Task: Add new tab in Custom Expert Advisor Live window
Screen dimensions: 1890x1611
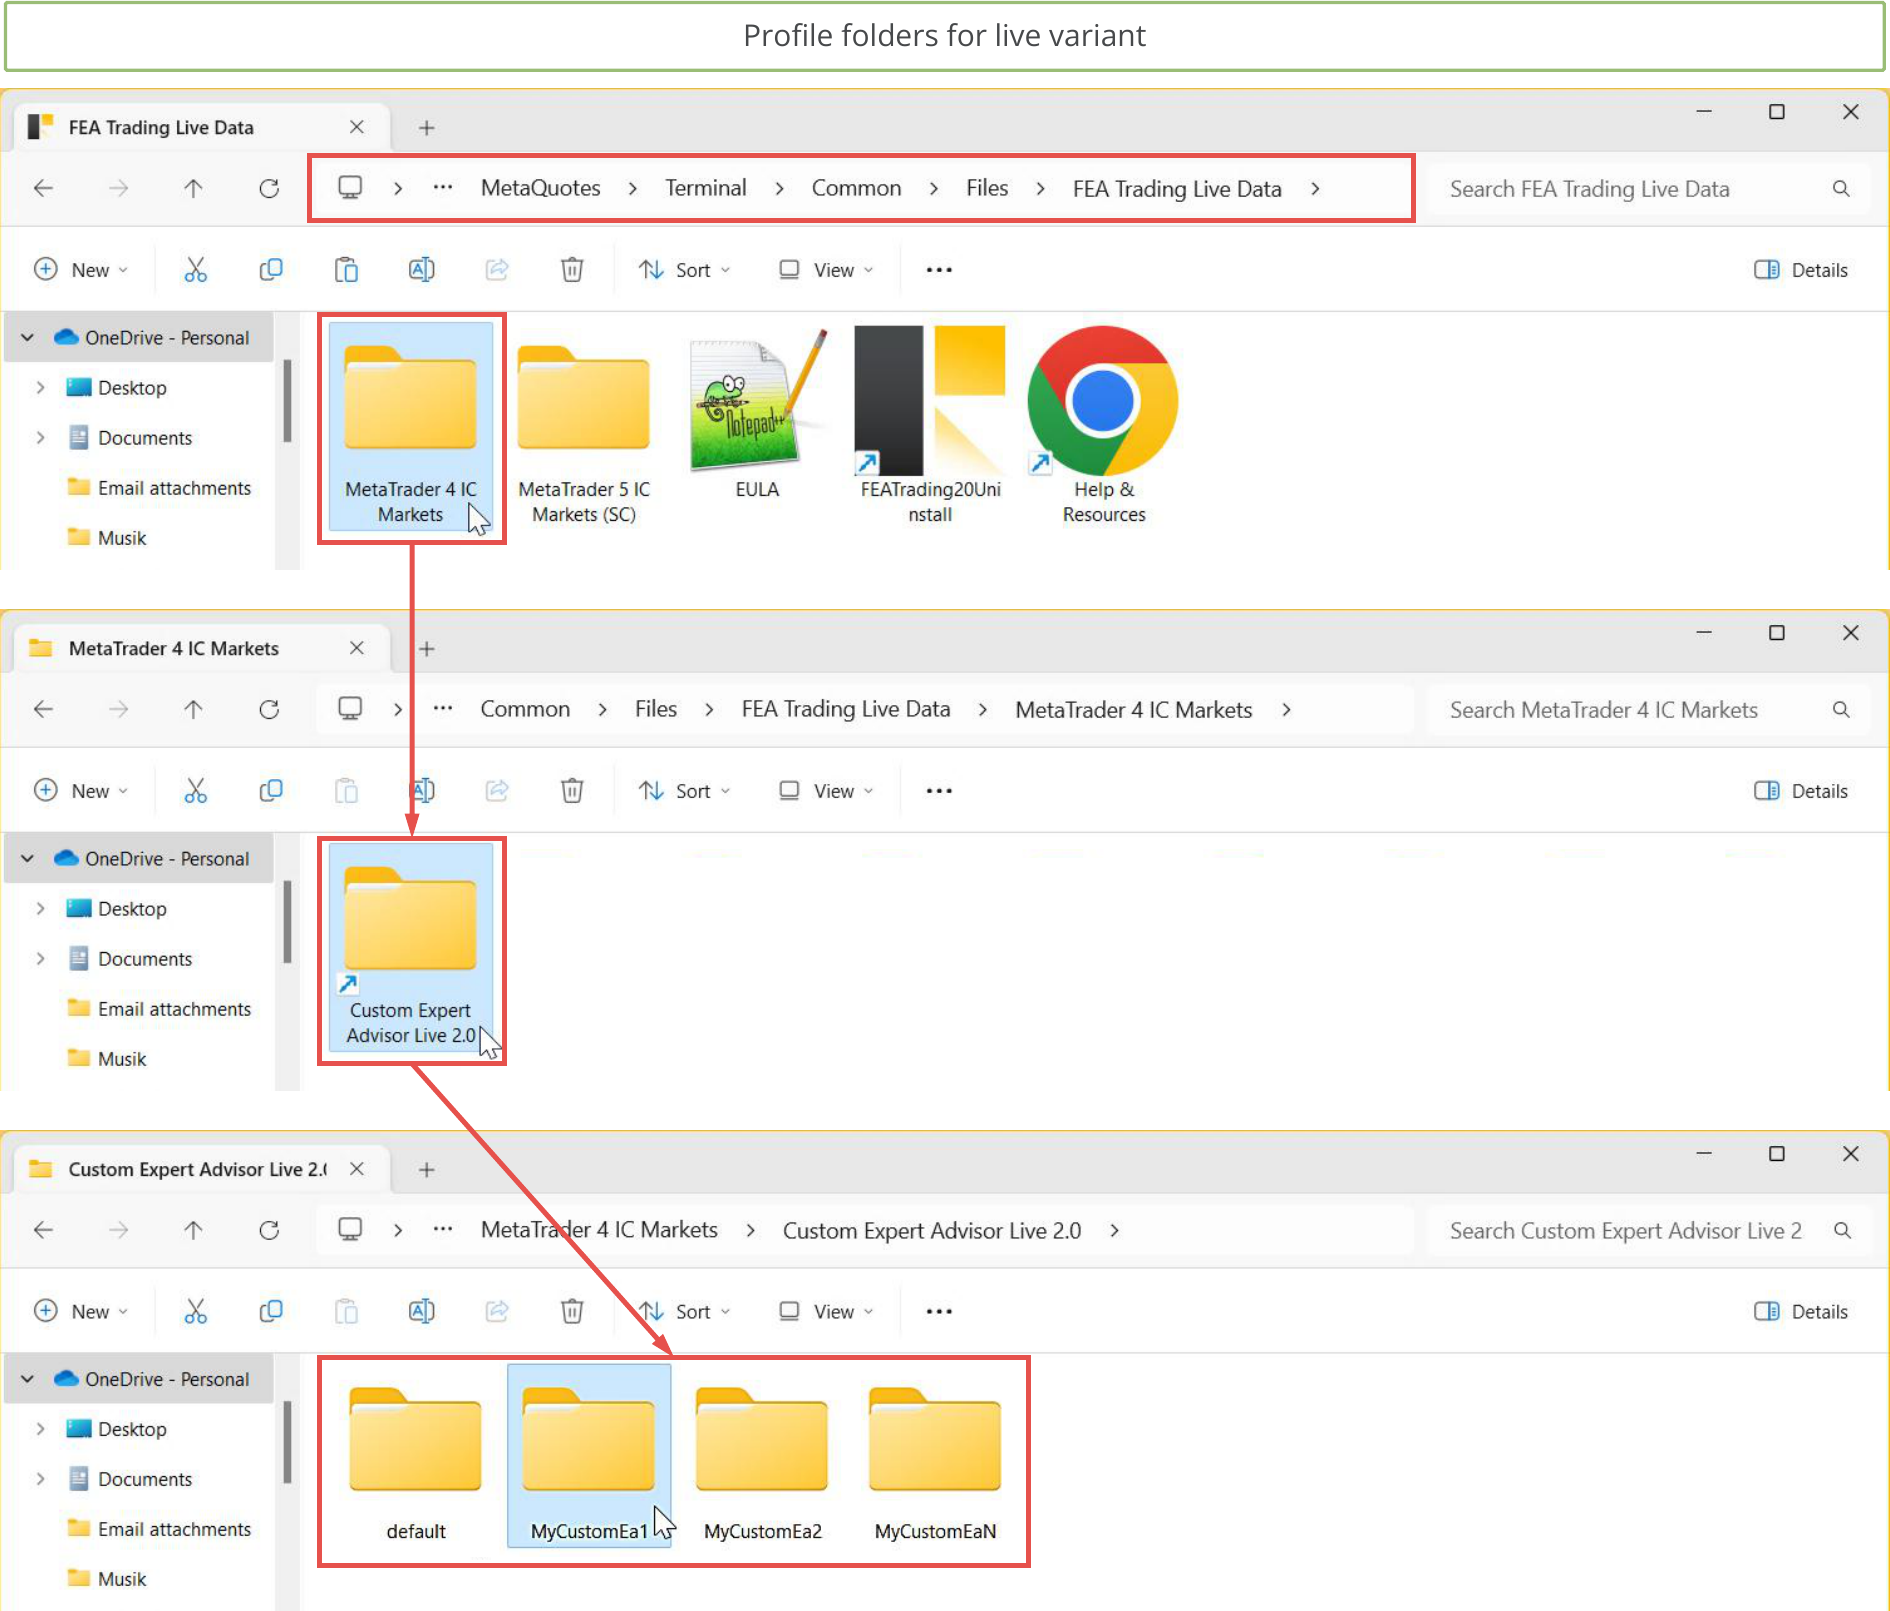Action: 427,1170
